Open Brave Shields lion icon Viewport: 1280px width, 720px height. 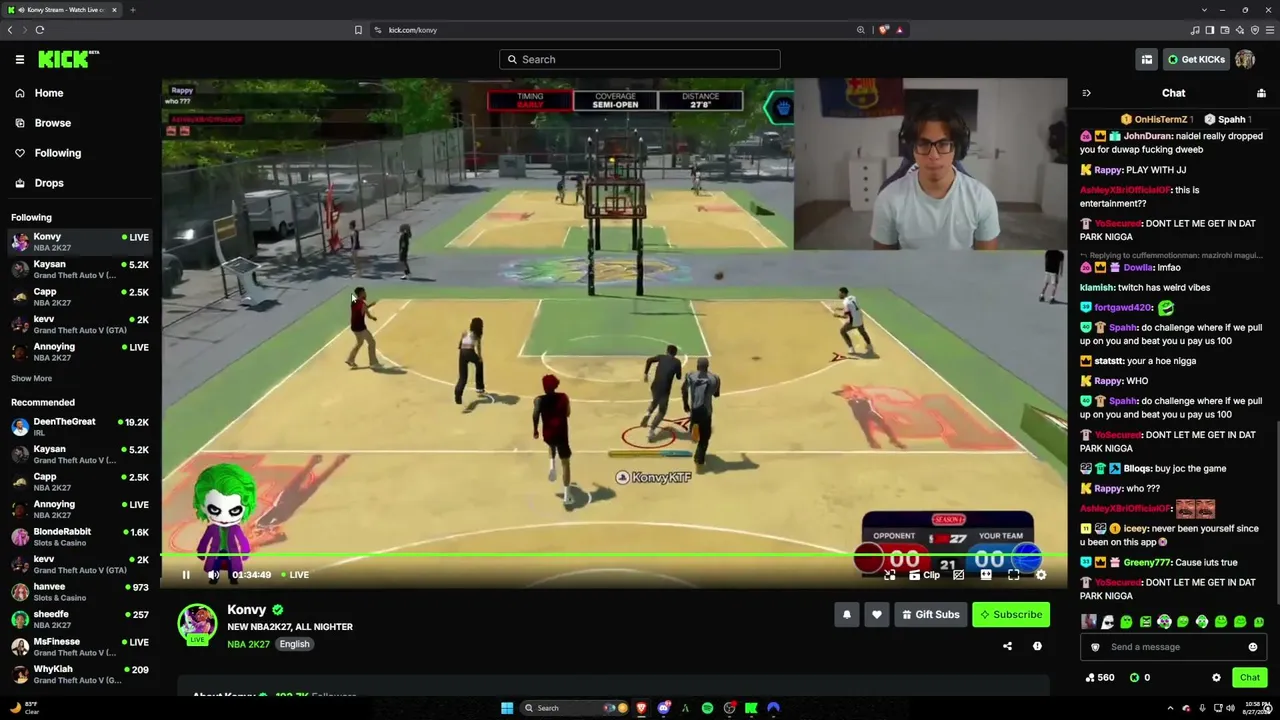tap(883, 30)
